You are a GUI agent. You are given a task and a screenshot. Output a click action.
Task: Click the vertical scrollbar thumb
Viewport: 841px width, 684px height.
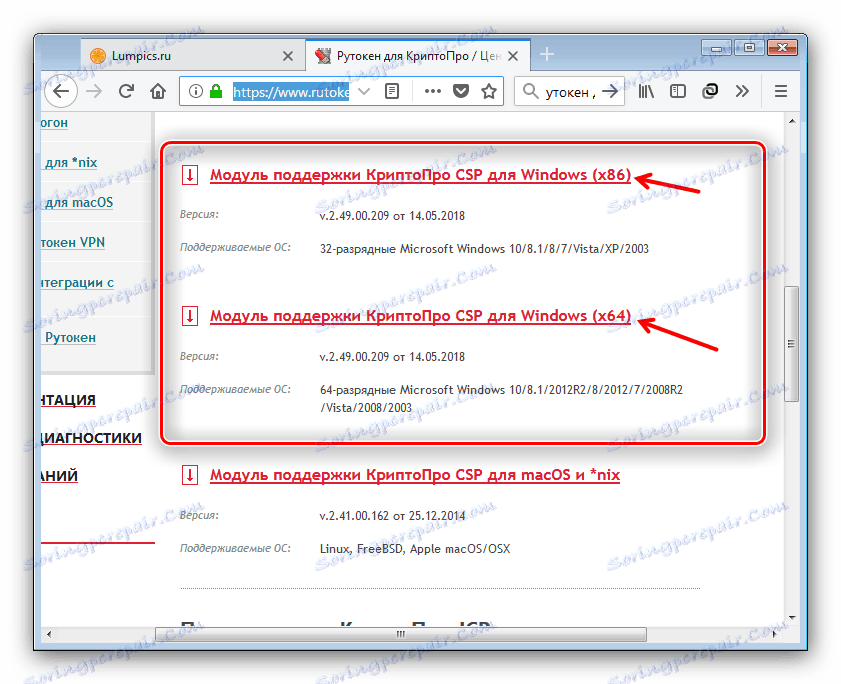point(791,343)
